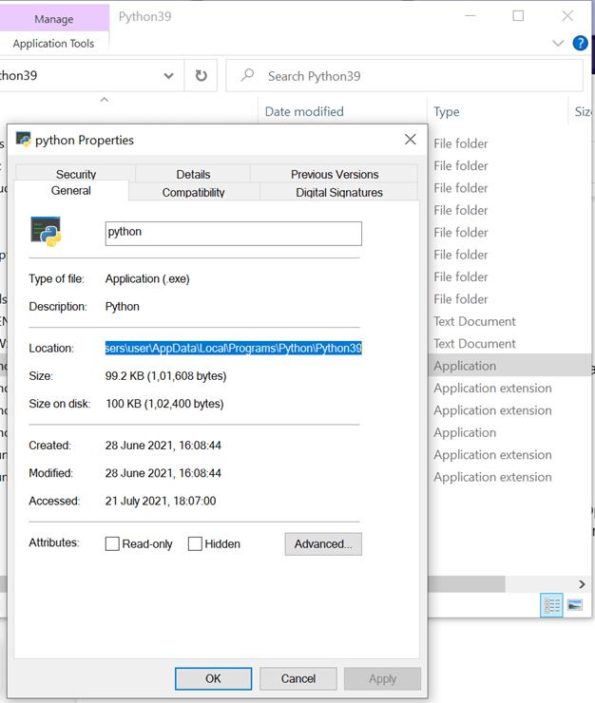Toggle the Hidden attribute checkbox
595x703 pixels.
point(195,544)
